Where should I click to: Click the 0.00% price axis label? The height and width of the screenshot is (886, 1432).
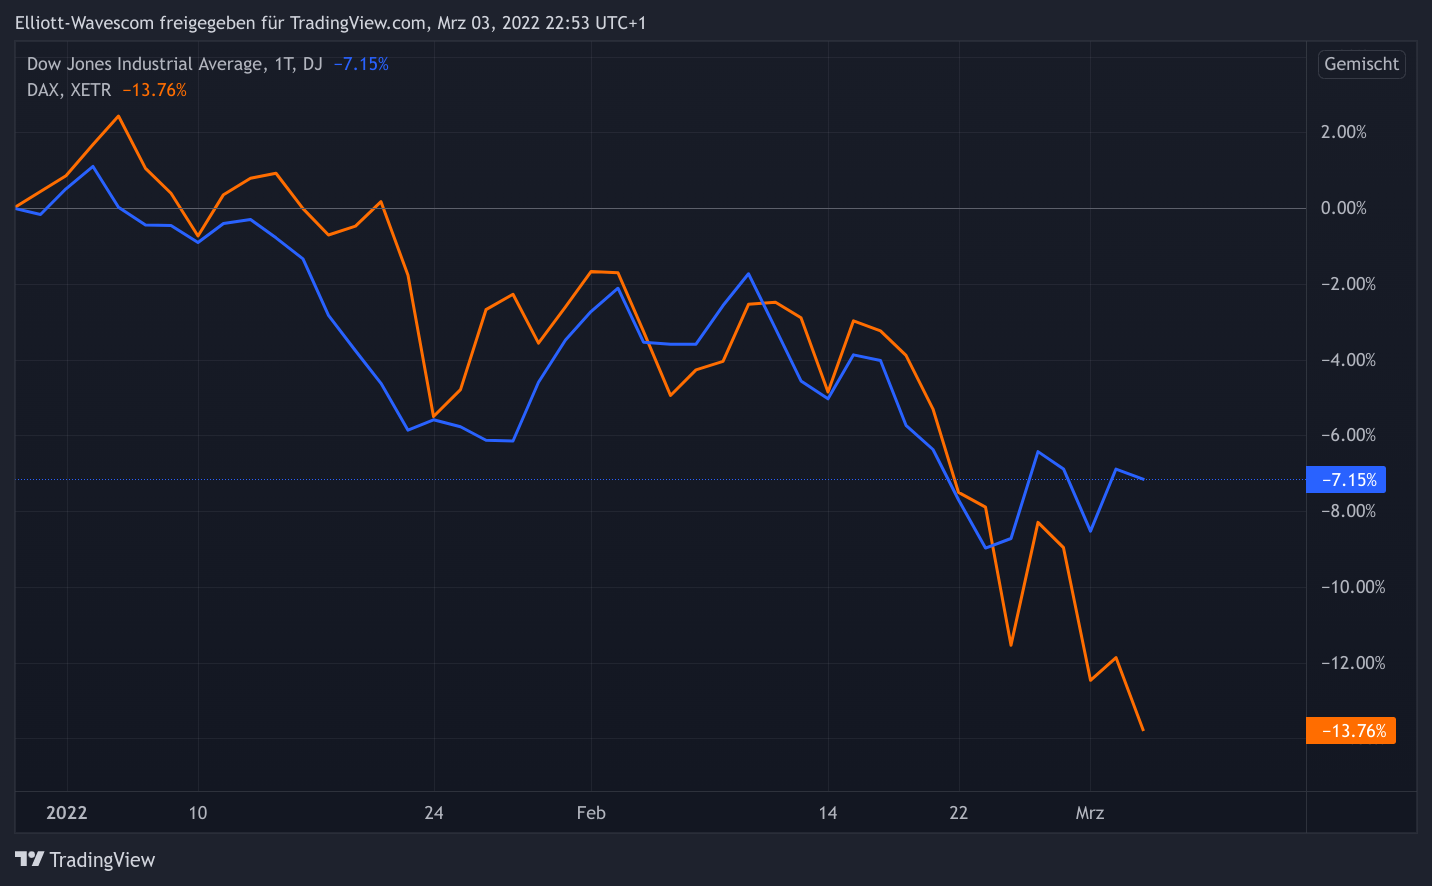[x=1343, y=208]
